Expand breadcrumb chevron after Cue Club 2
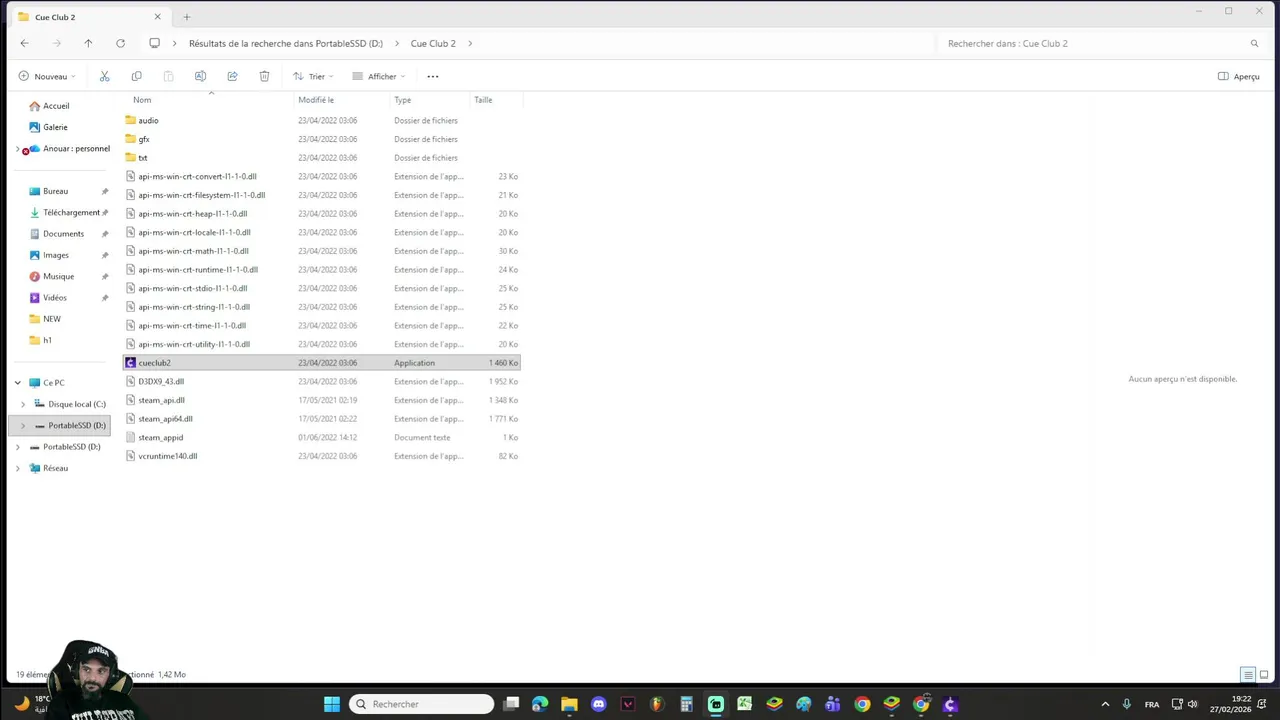Screen dimensions: 1280x720 point(470,43)
